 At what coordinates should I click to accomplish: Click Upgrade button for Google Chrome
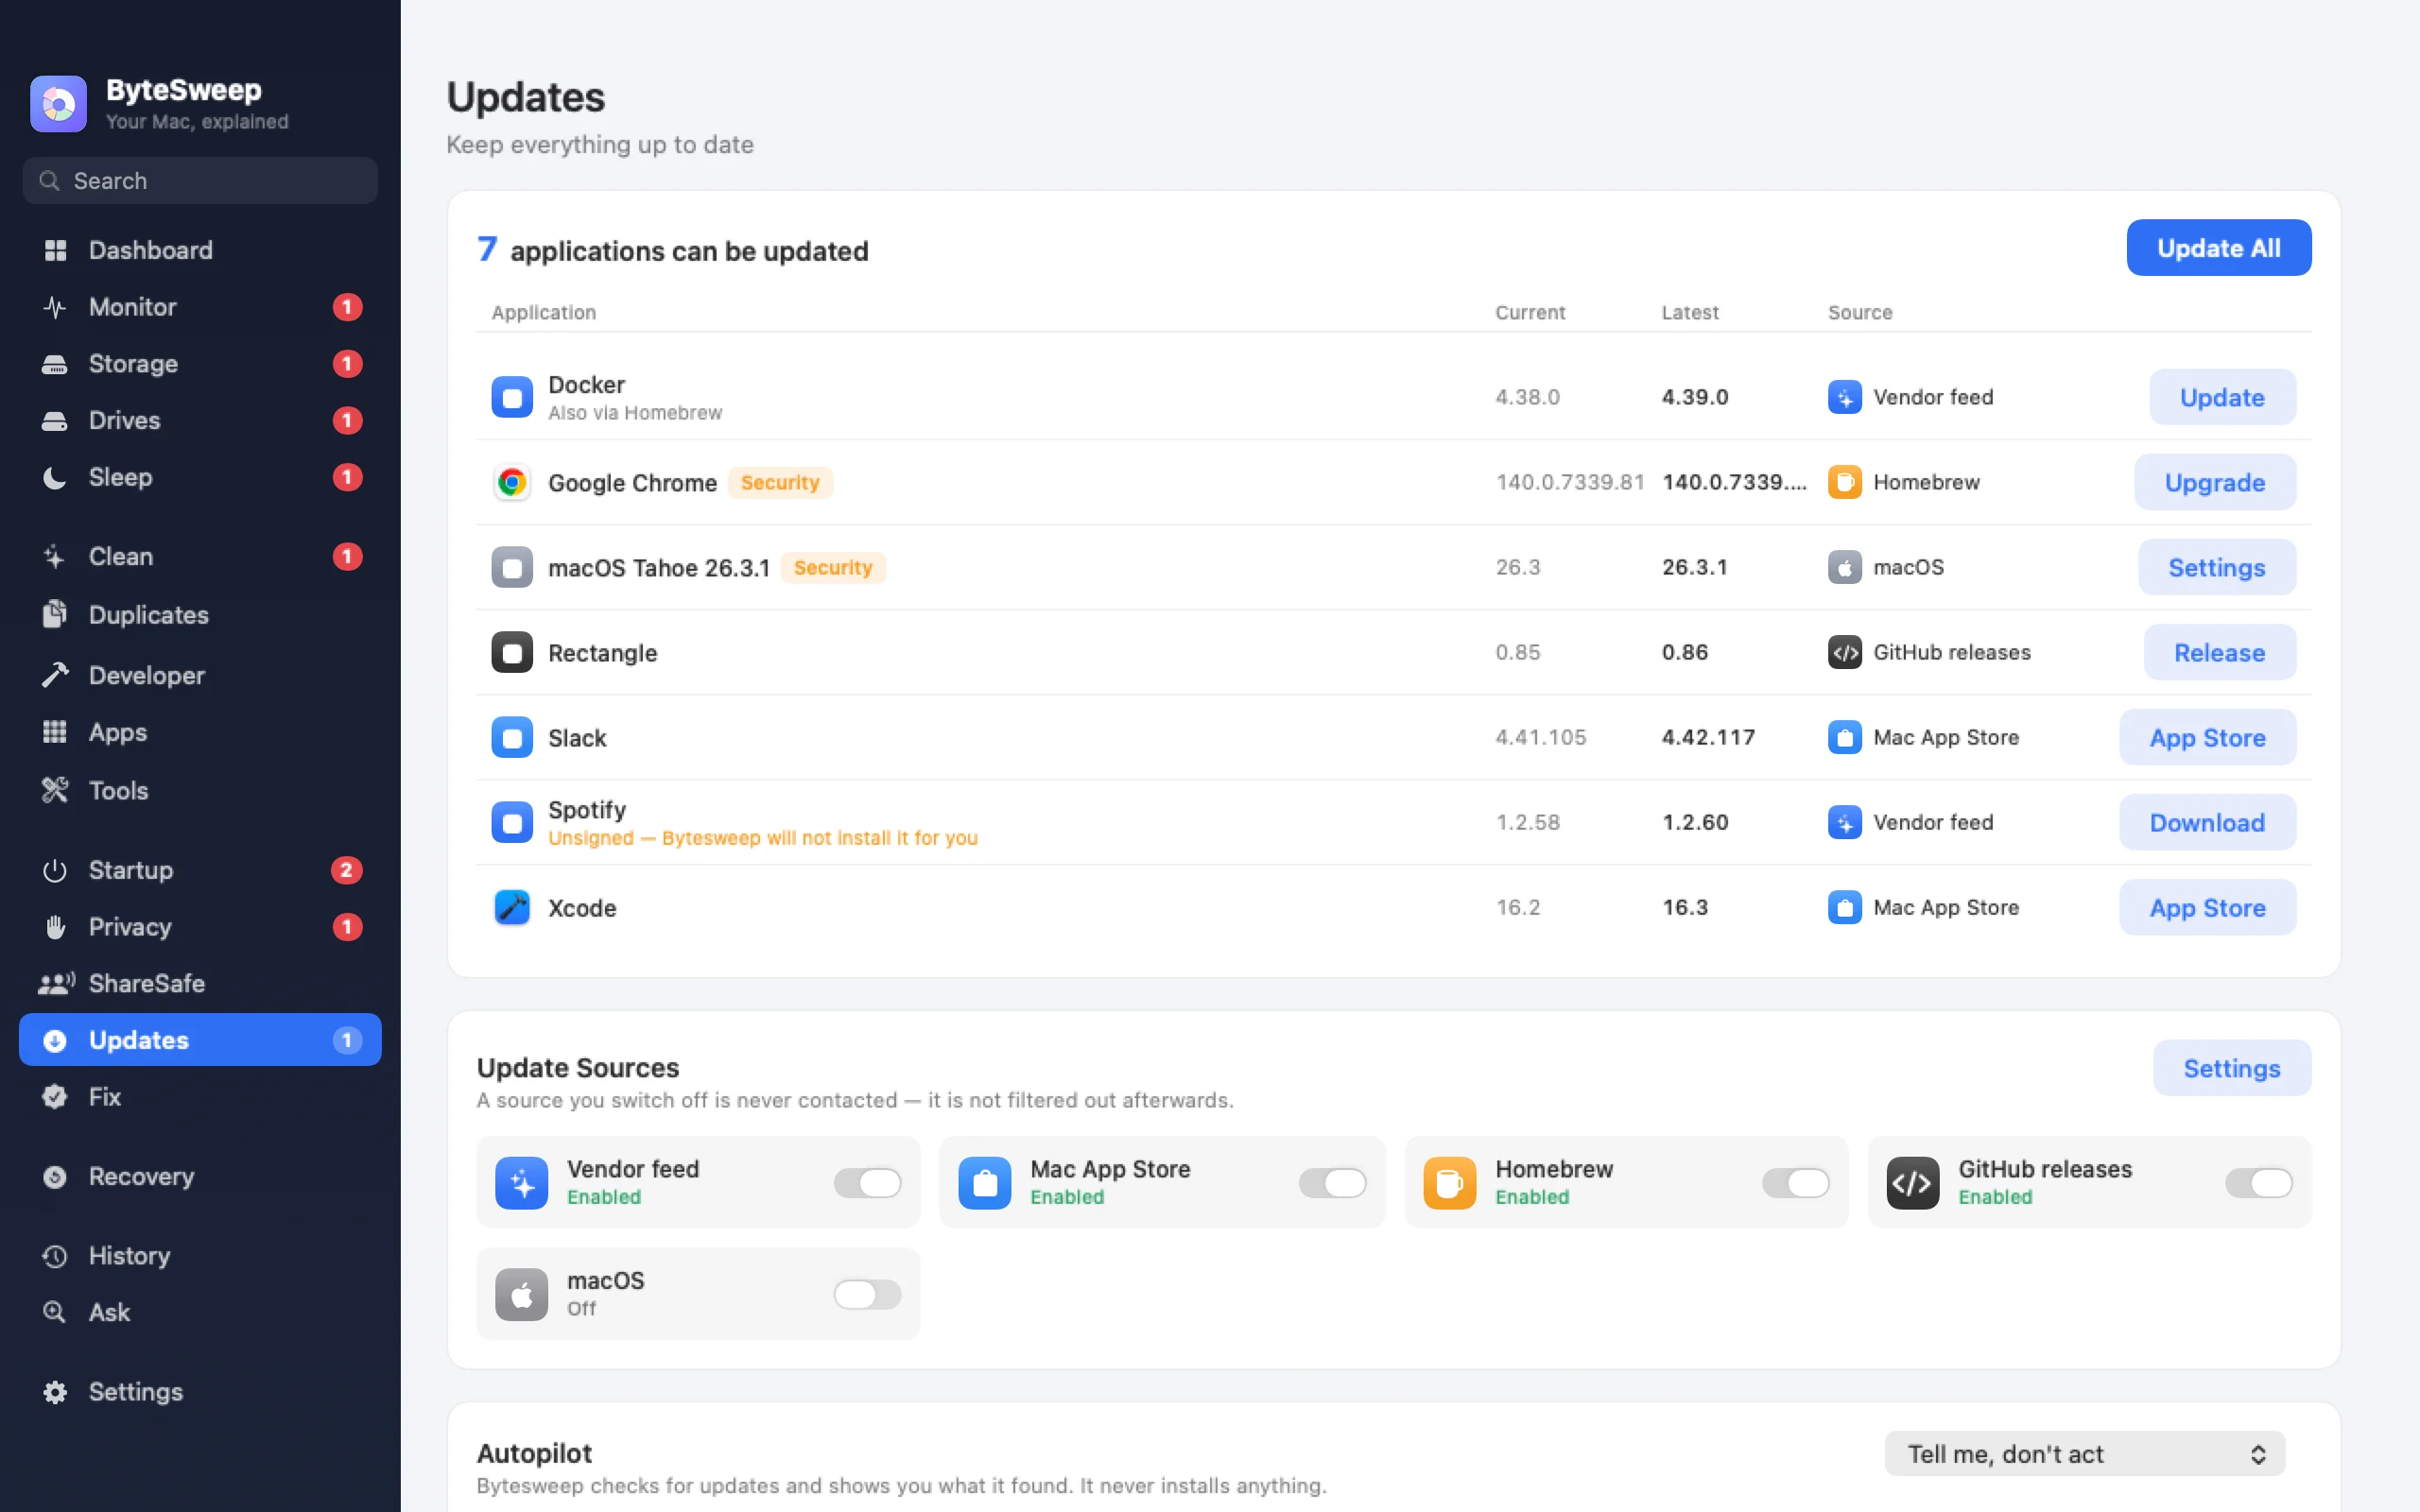[x=2215, y=482]
